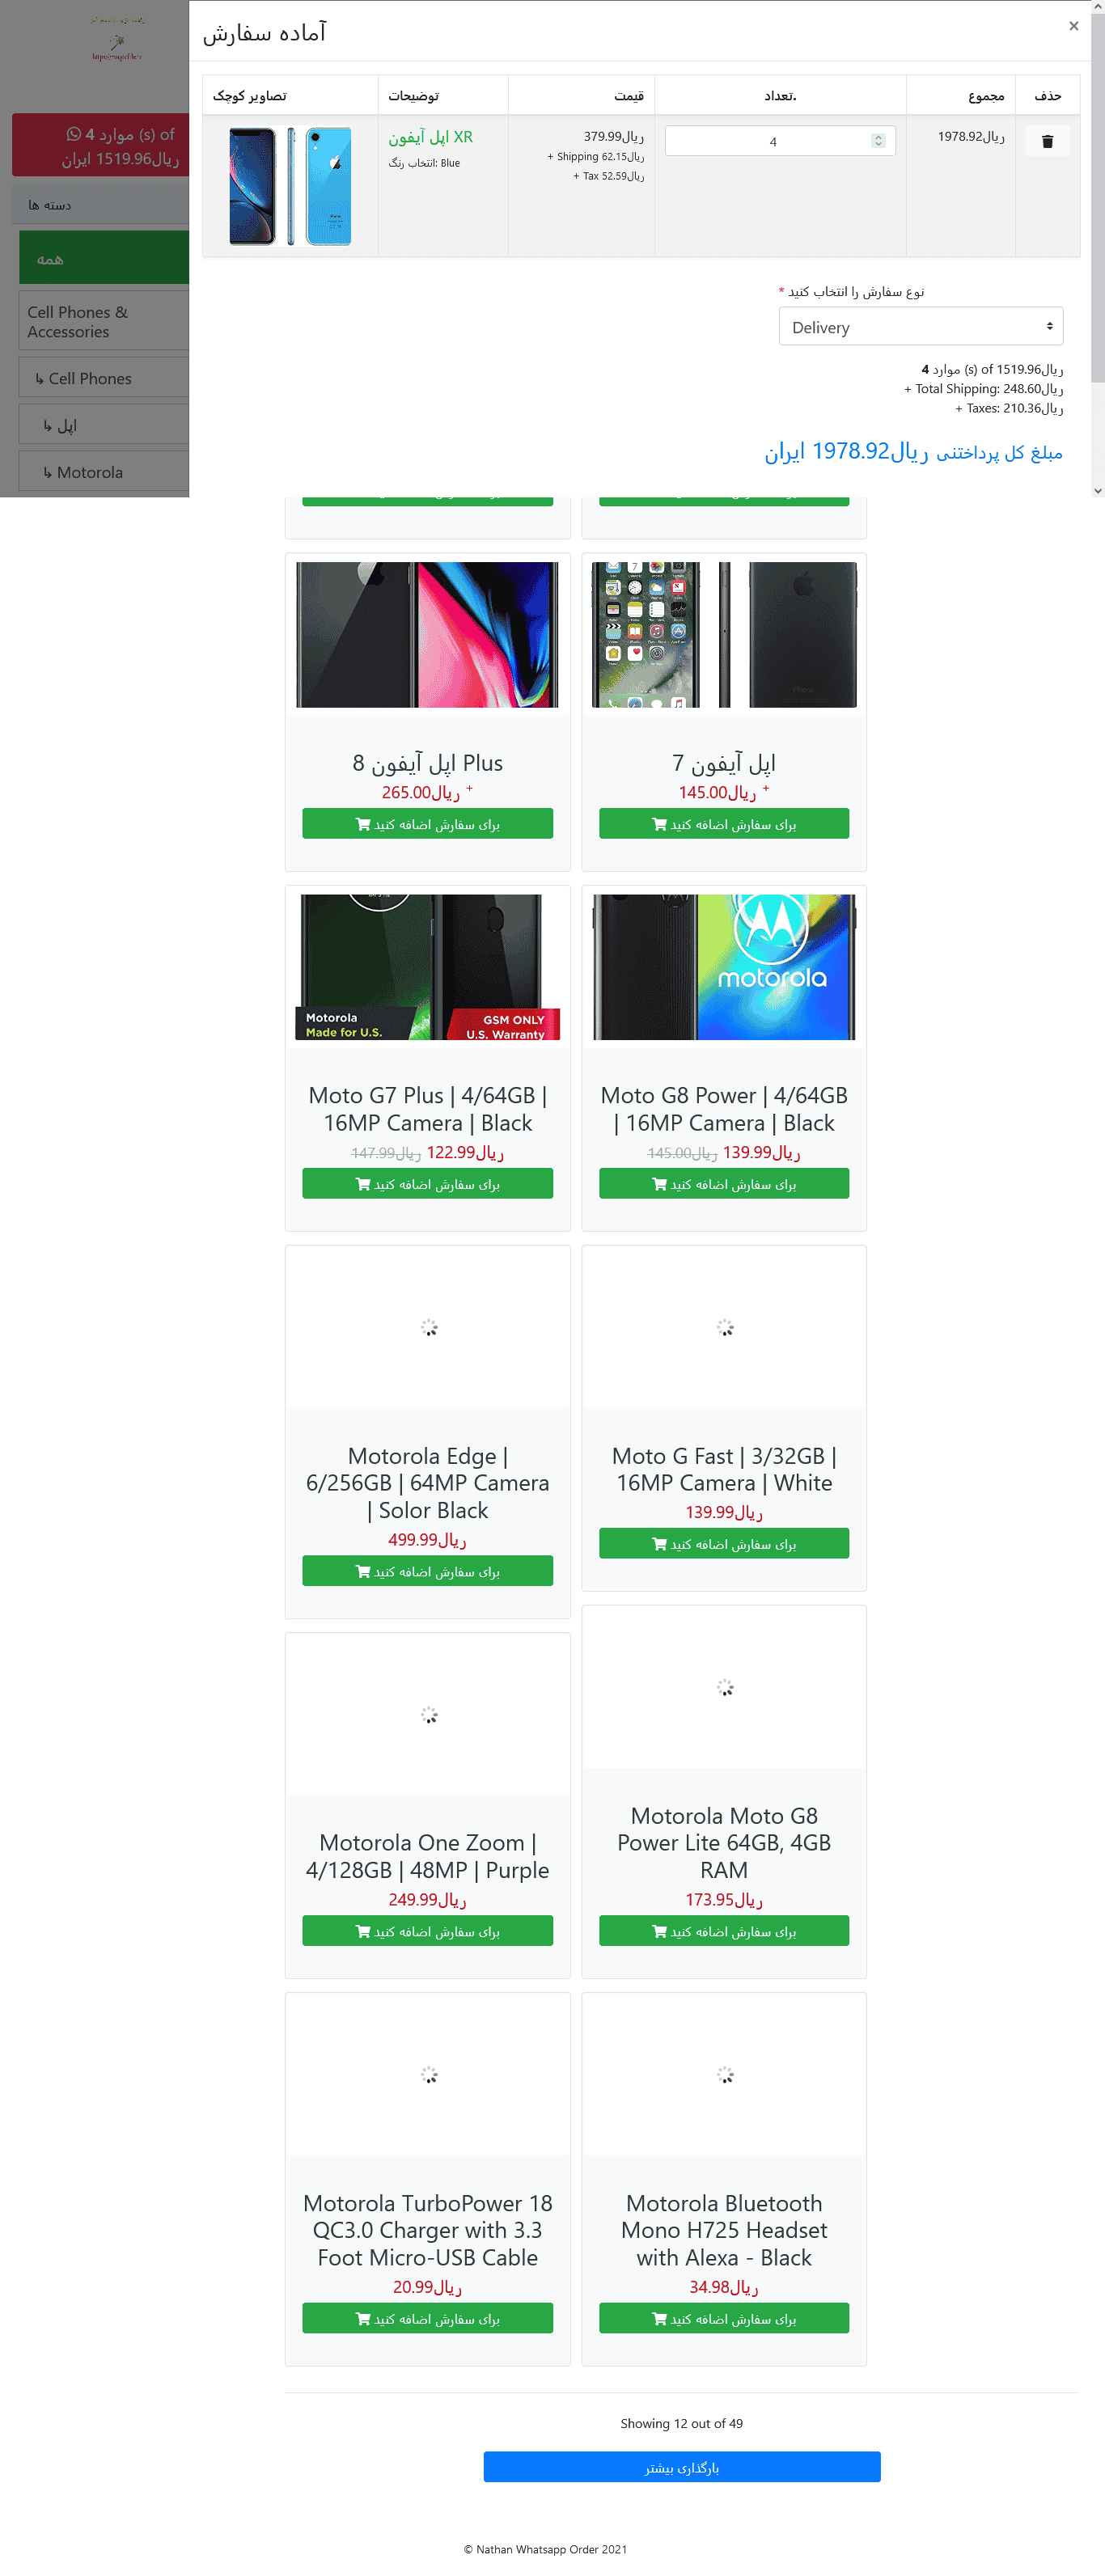
Task: Click the modal scrollbar down arrow
Action: pos(1097,491)
